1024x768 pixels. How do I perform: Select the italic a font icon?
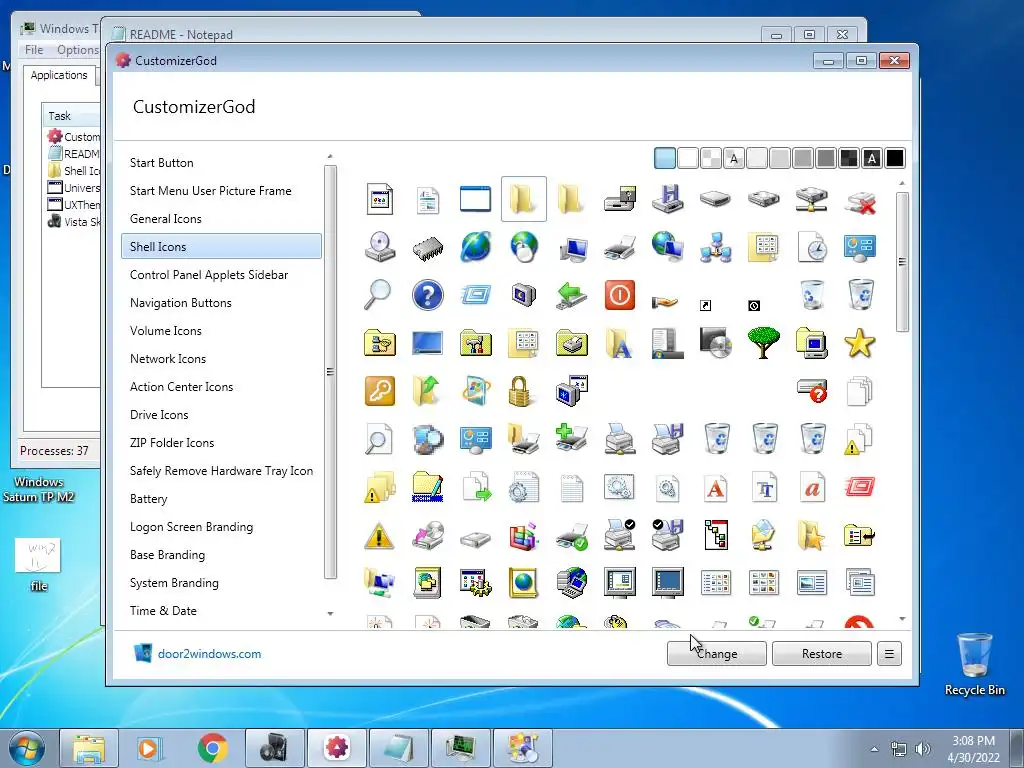click(812, 487)
